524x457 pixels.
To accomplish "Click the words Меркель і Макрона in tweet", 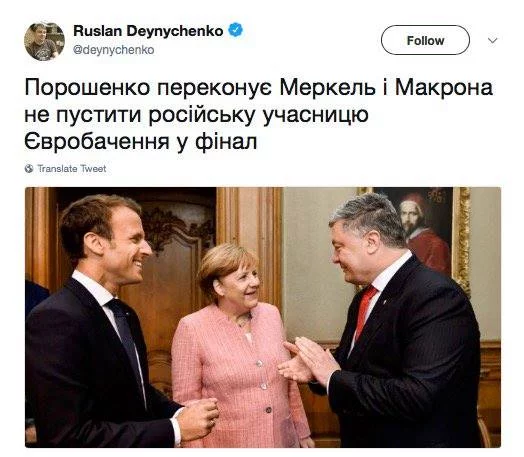I will [386, 88].
